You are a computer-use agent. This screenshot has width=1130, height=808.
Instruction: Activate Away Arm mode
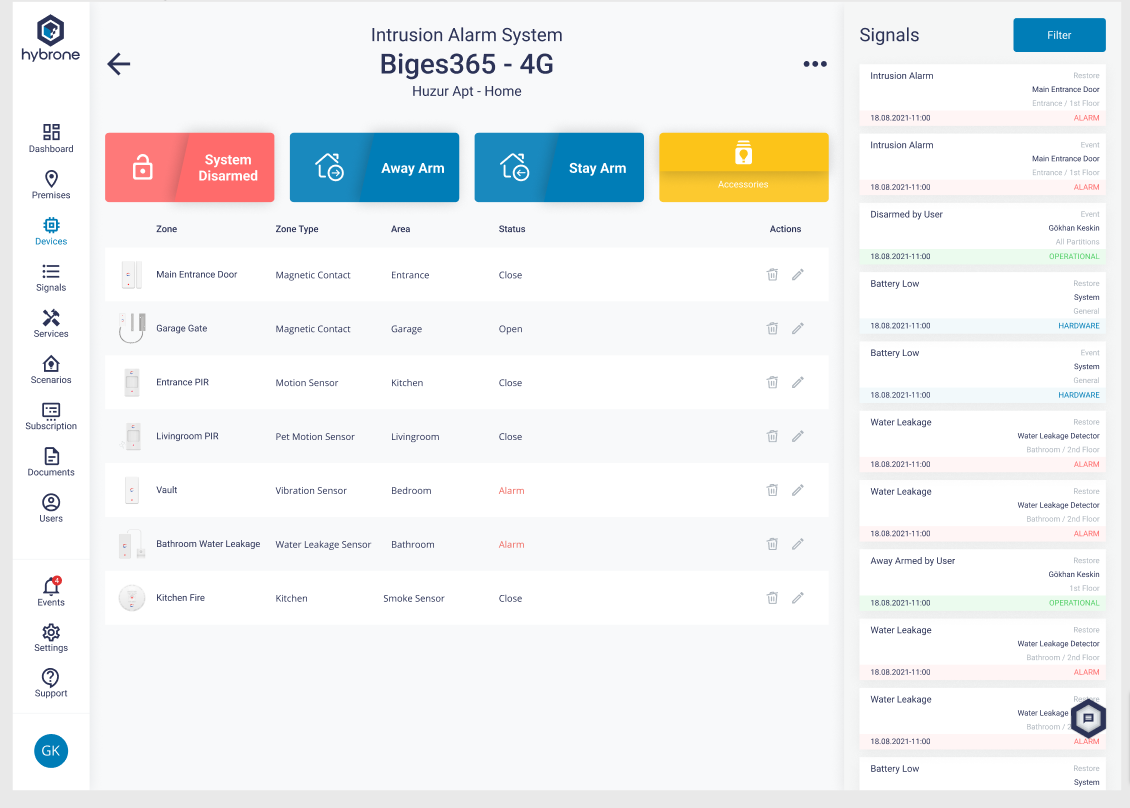[x=374, y=167]
